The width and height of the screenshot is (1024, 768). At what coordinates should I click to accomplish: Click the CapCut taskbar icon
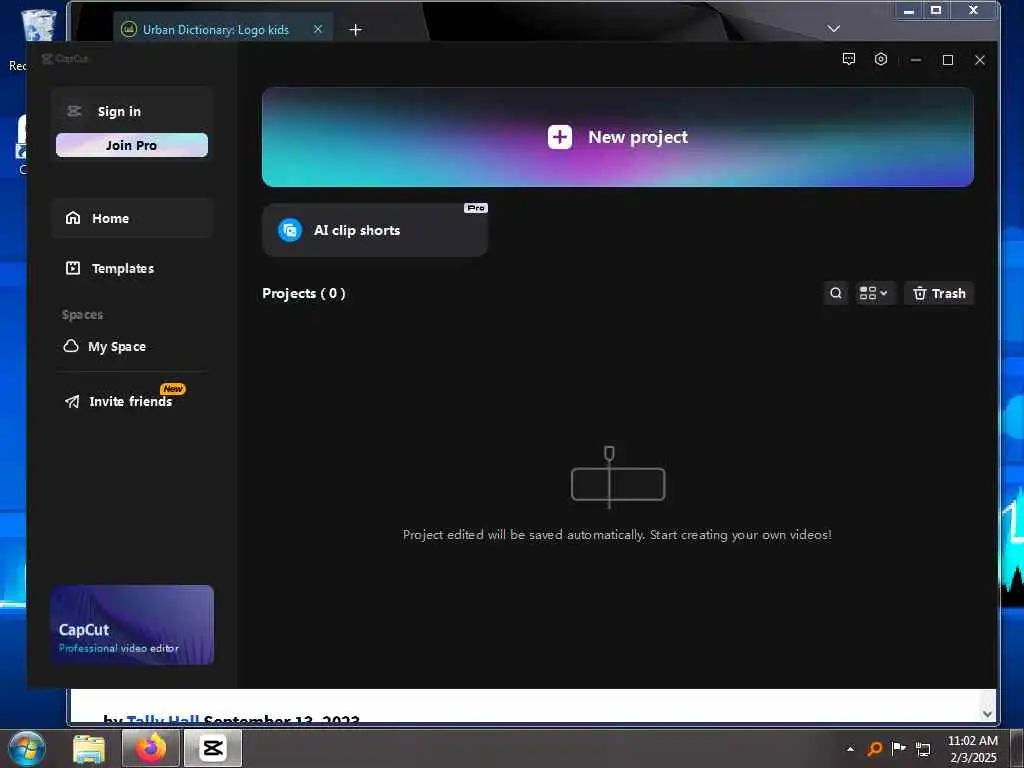(x=214, y=748)
